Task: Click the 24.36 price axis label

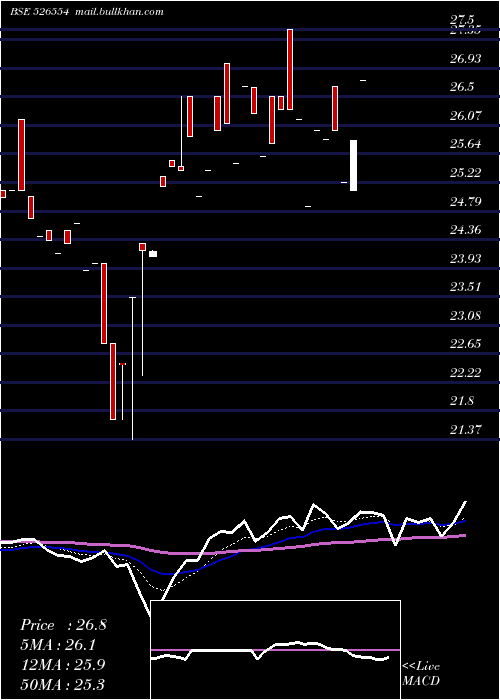Action: pos(466,230)
